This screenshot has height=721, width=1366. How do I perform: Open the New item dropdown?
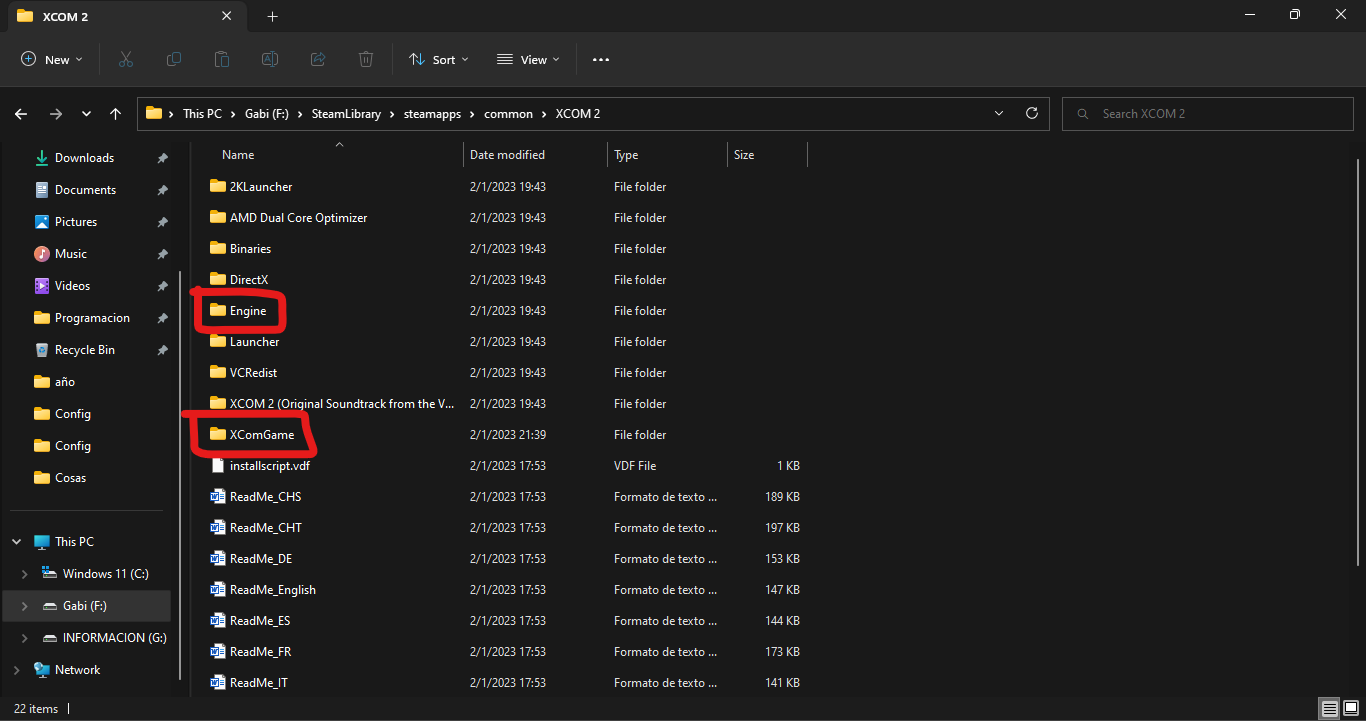(52, 60)
